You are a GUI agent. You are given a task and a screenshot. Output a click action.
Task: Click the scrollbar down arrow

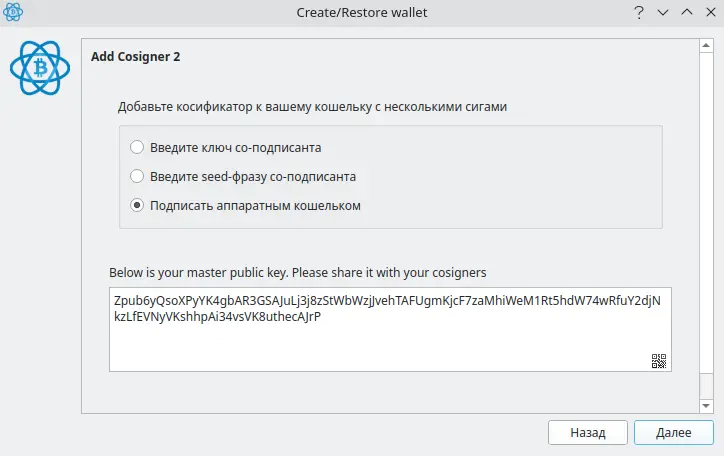click(706, 406)
